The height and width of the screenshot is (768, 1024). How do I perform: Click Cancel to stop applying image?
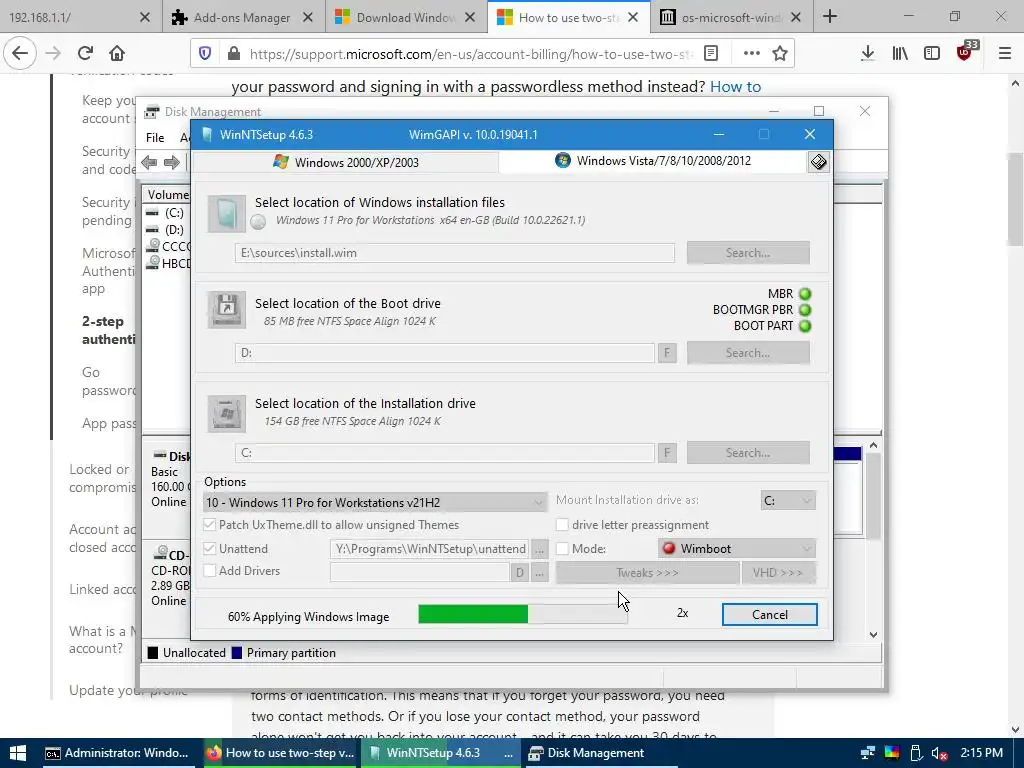pos(769,615)
